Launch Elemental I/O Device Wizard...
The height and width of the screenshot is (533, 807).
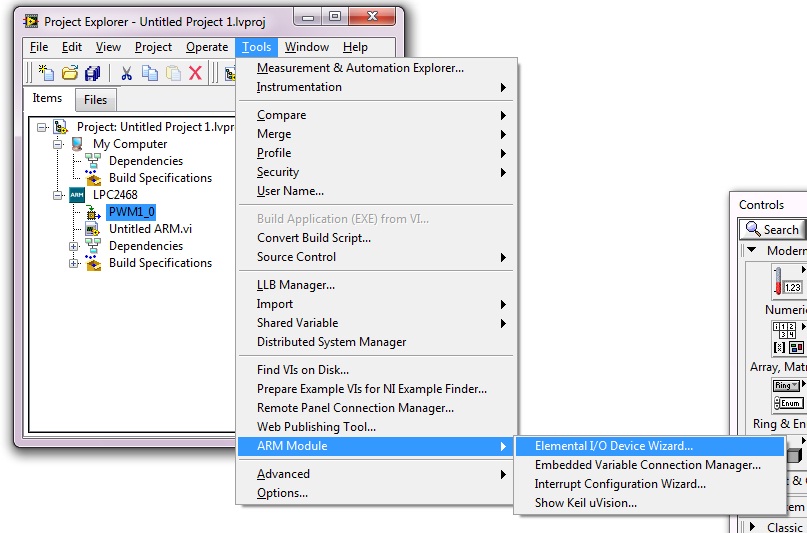(650, 446)
